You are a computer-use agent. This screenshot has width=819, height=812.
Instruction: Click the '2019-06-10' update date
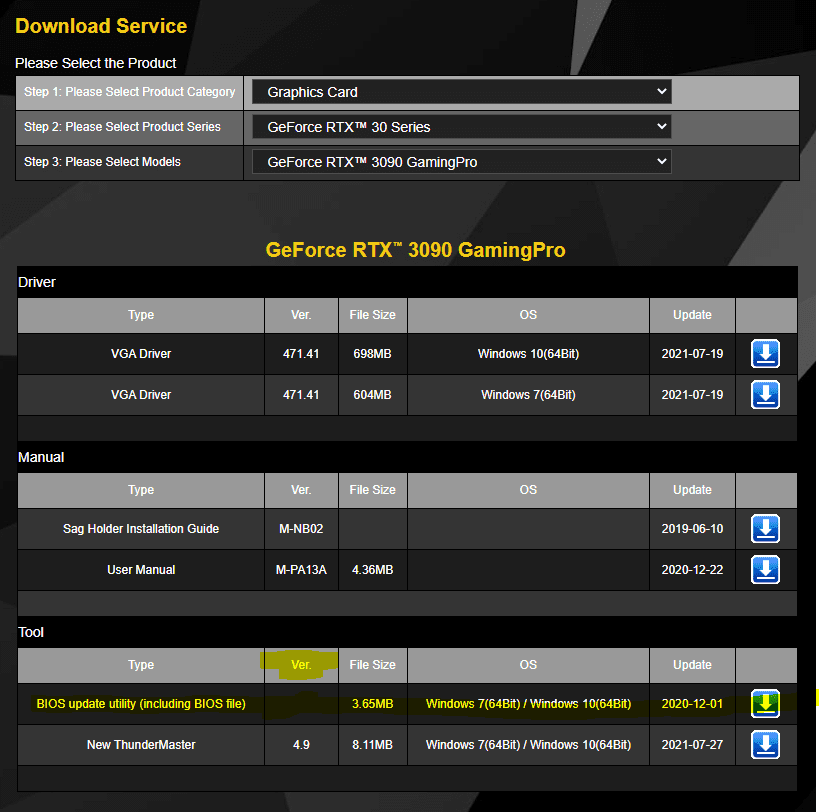tap(692, 528)
